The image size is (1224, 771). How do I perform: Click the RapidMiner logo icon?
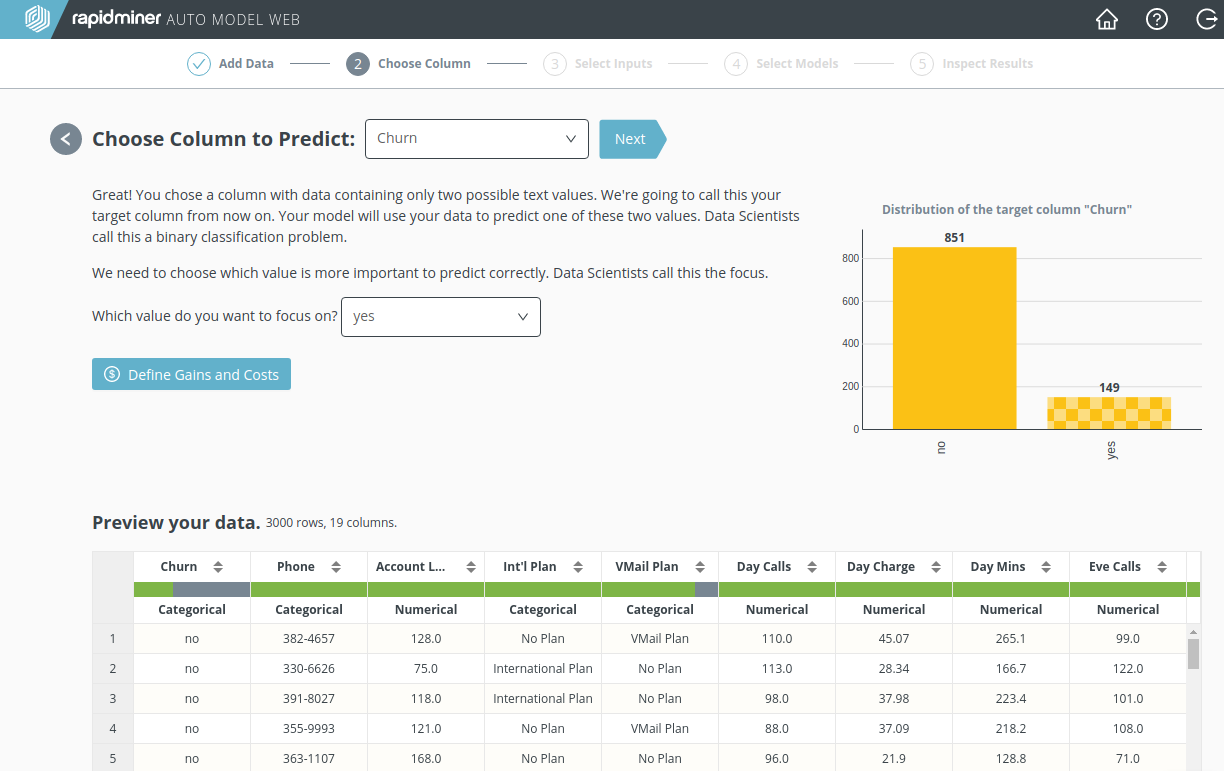click(36, 19)
